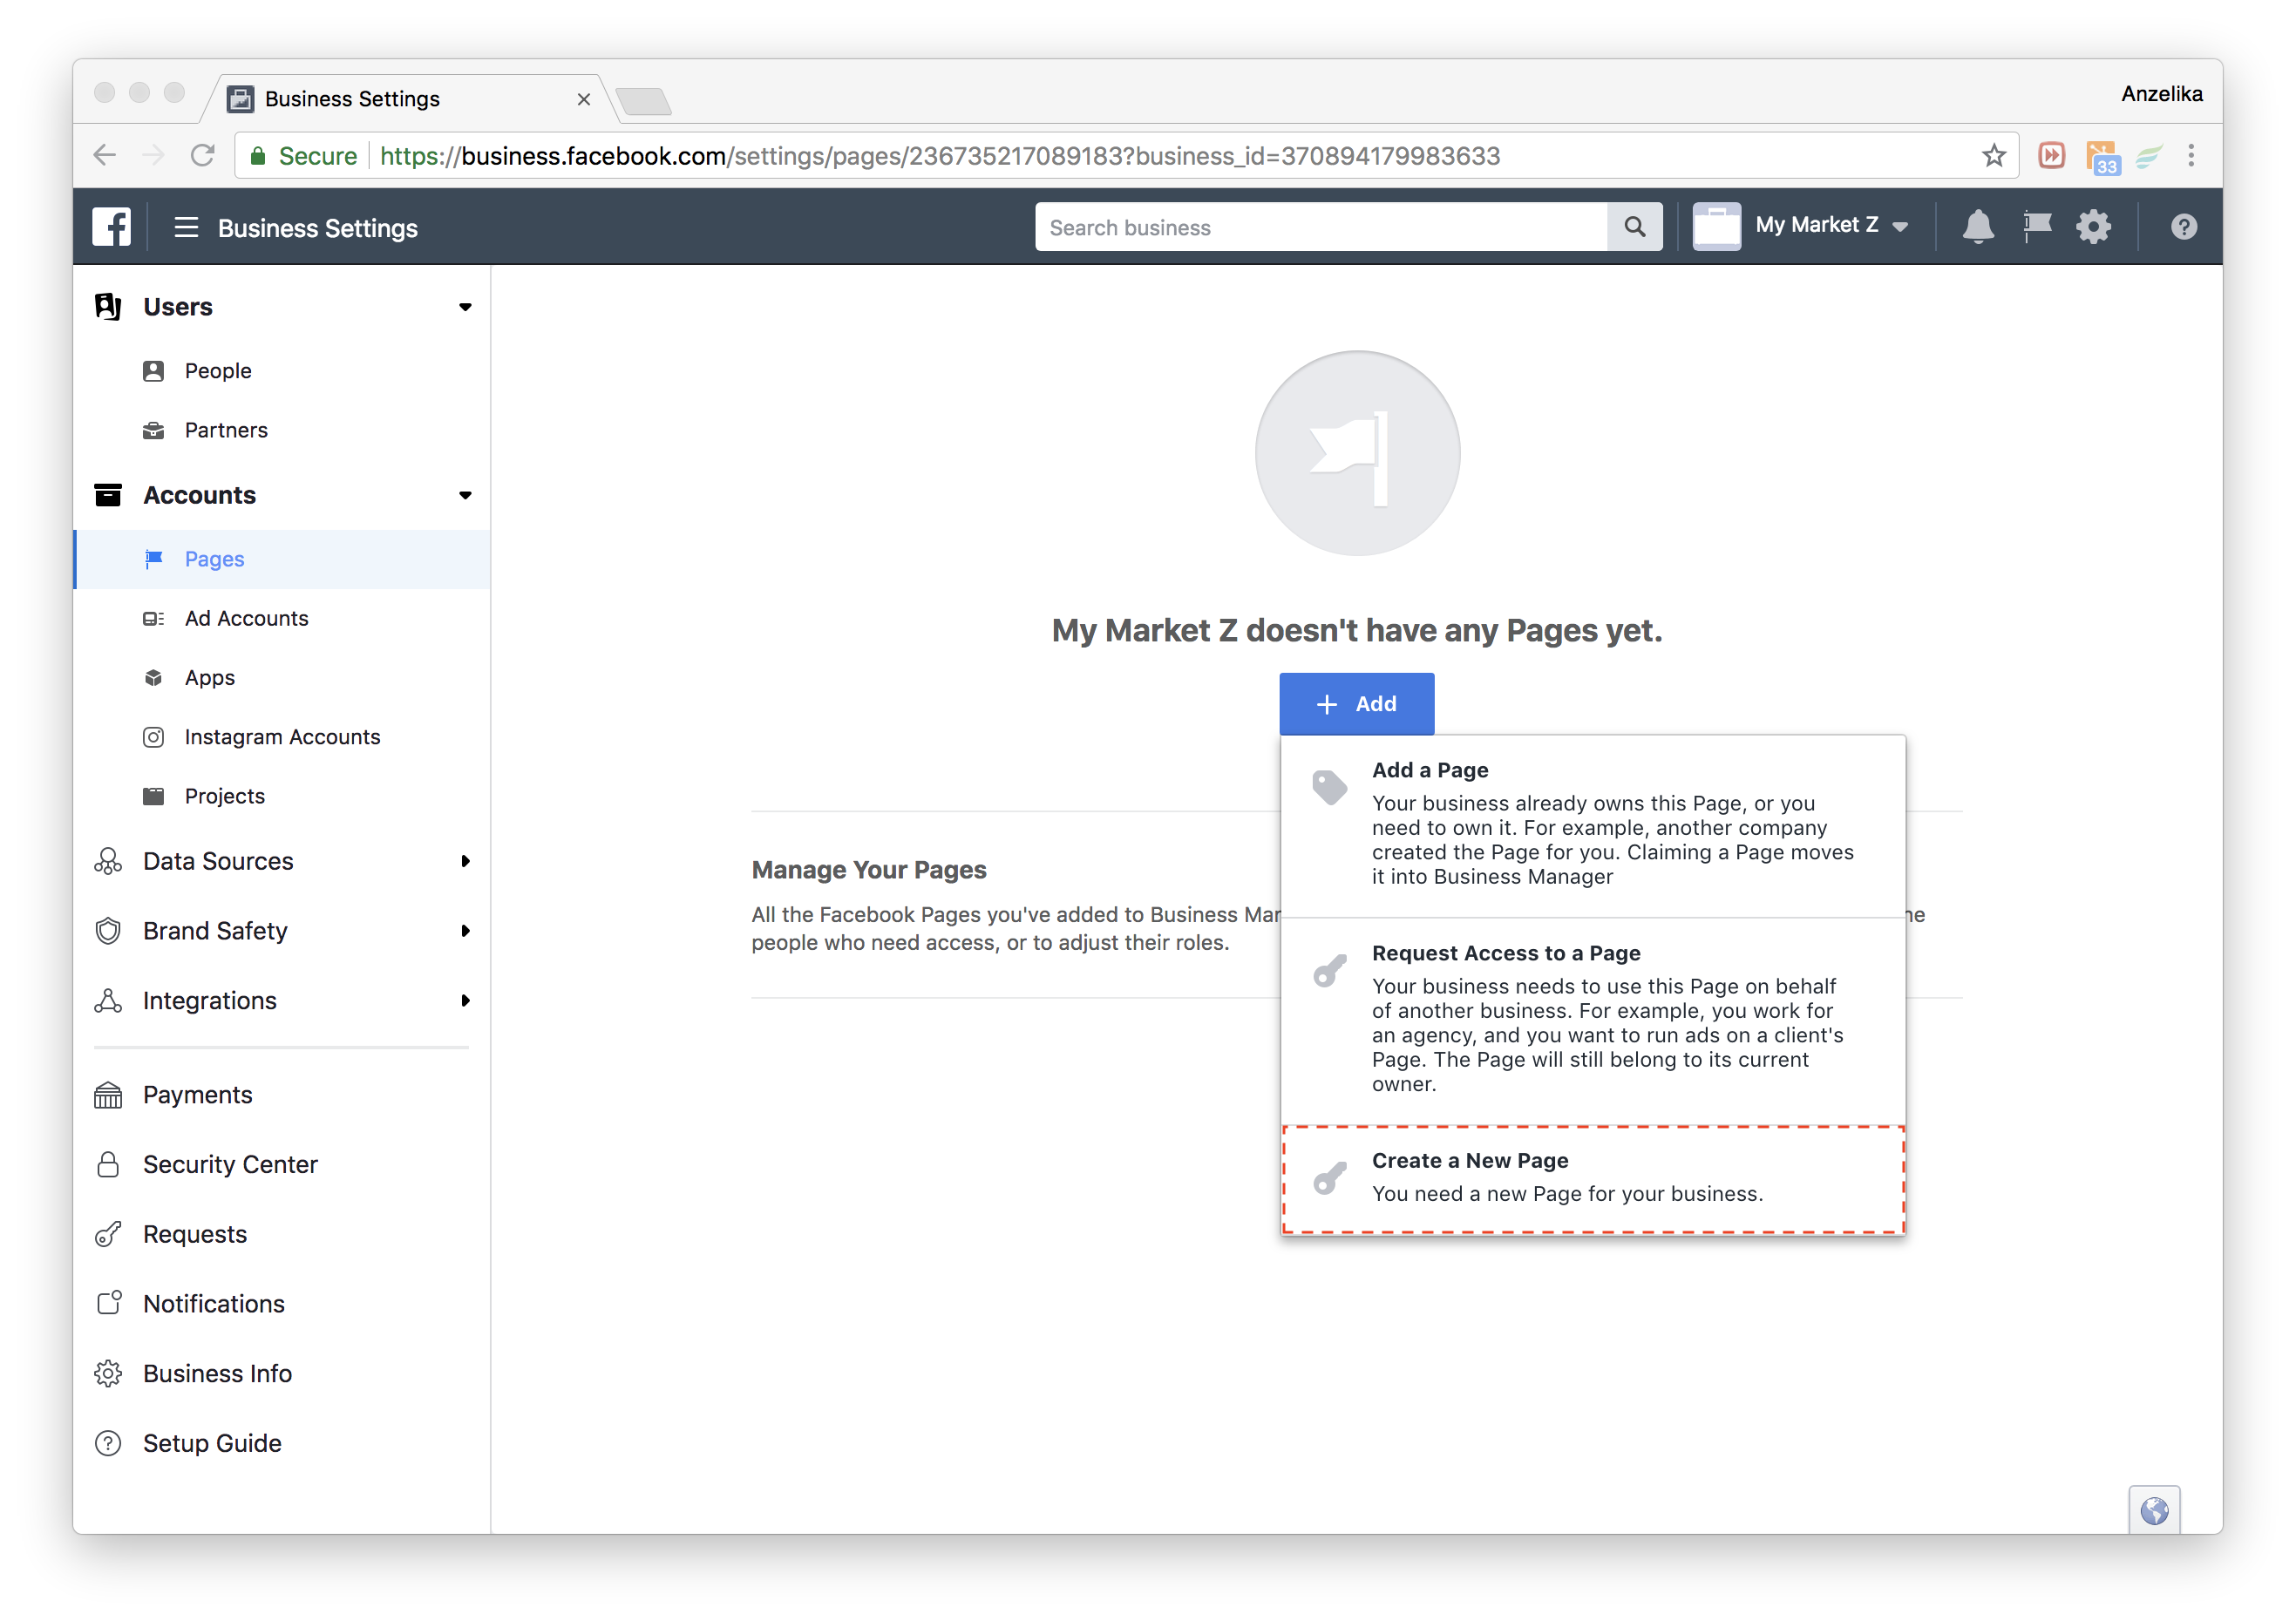
Task: Go to Apps in the sidebar
Action: coord(281,678)
